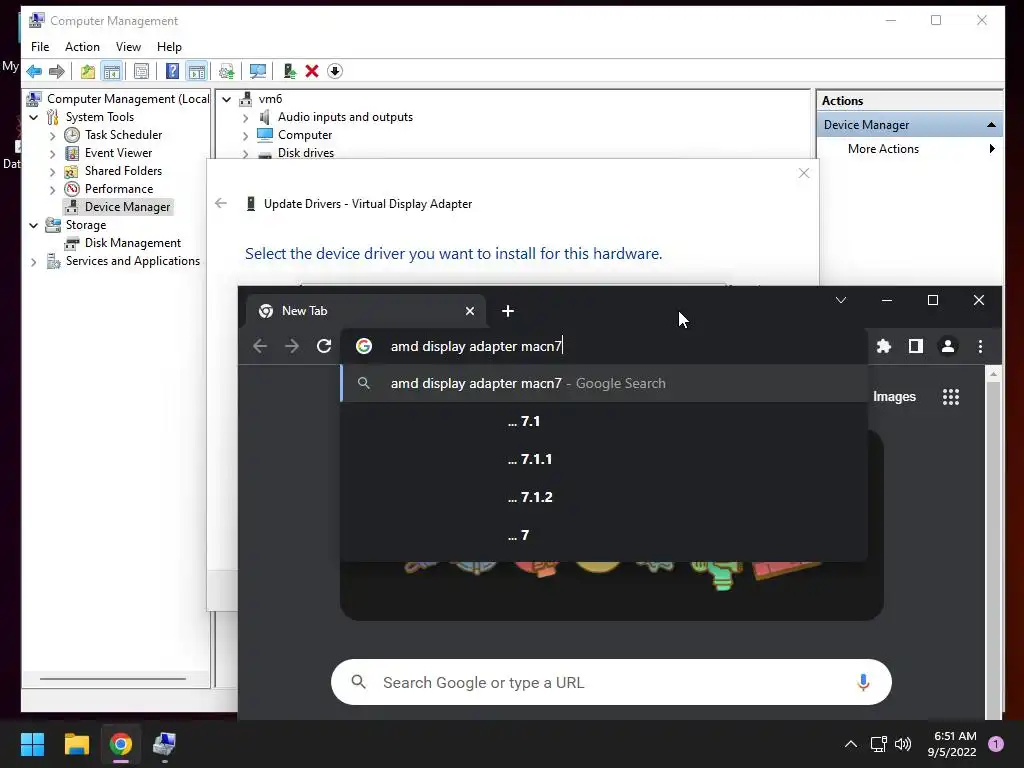Screen dimensions: 1024x768
Task: Open the Help menu
Action: pyautogui.click(x=169, y=47)
